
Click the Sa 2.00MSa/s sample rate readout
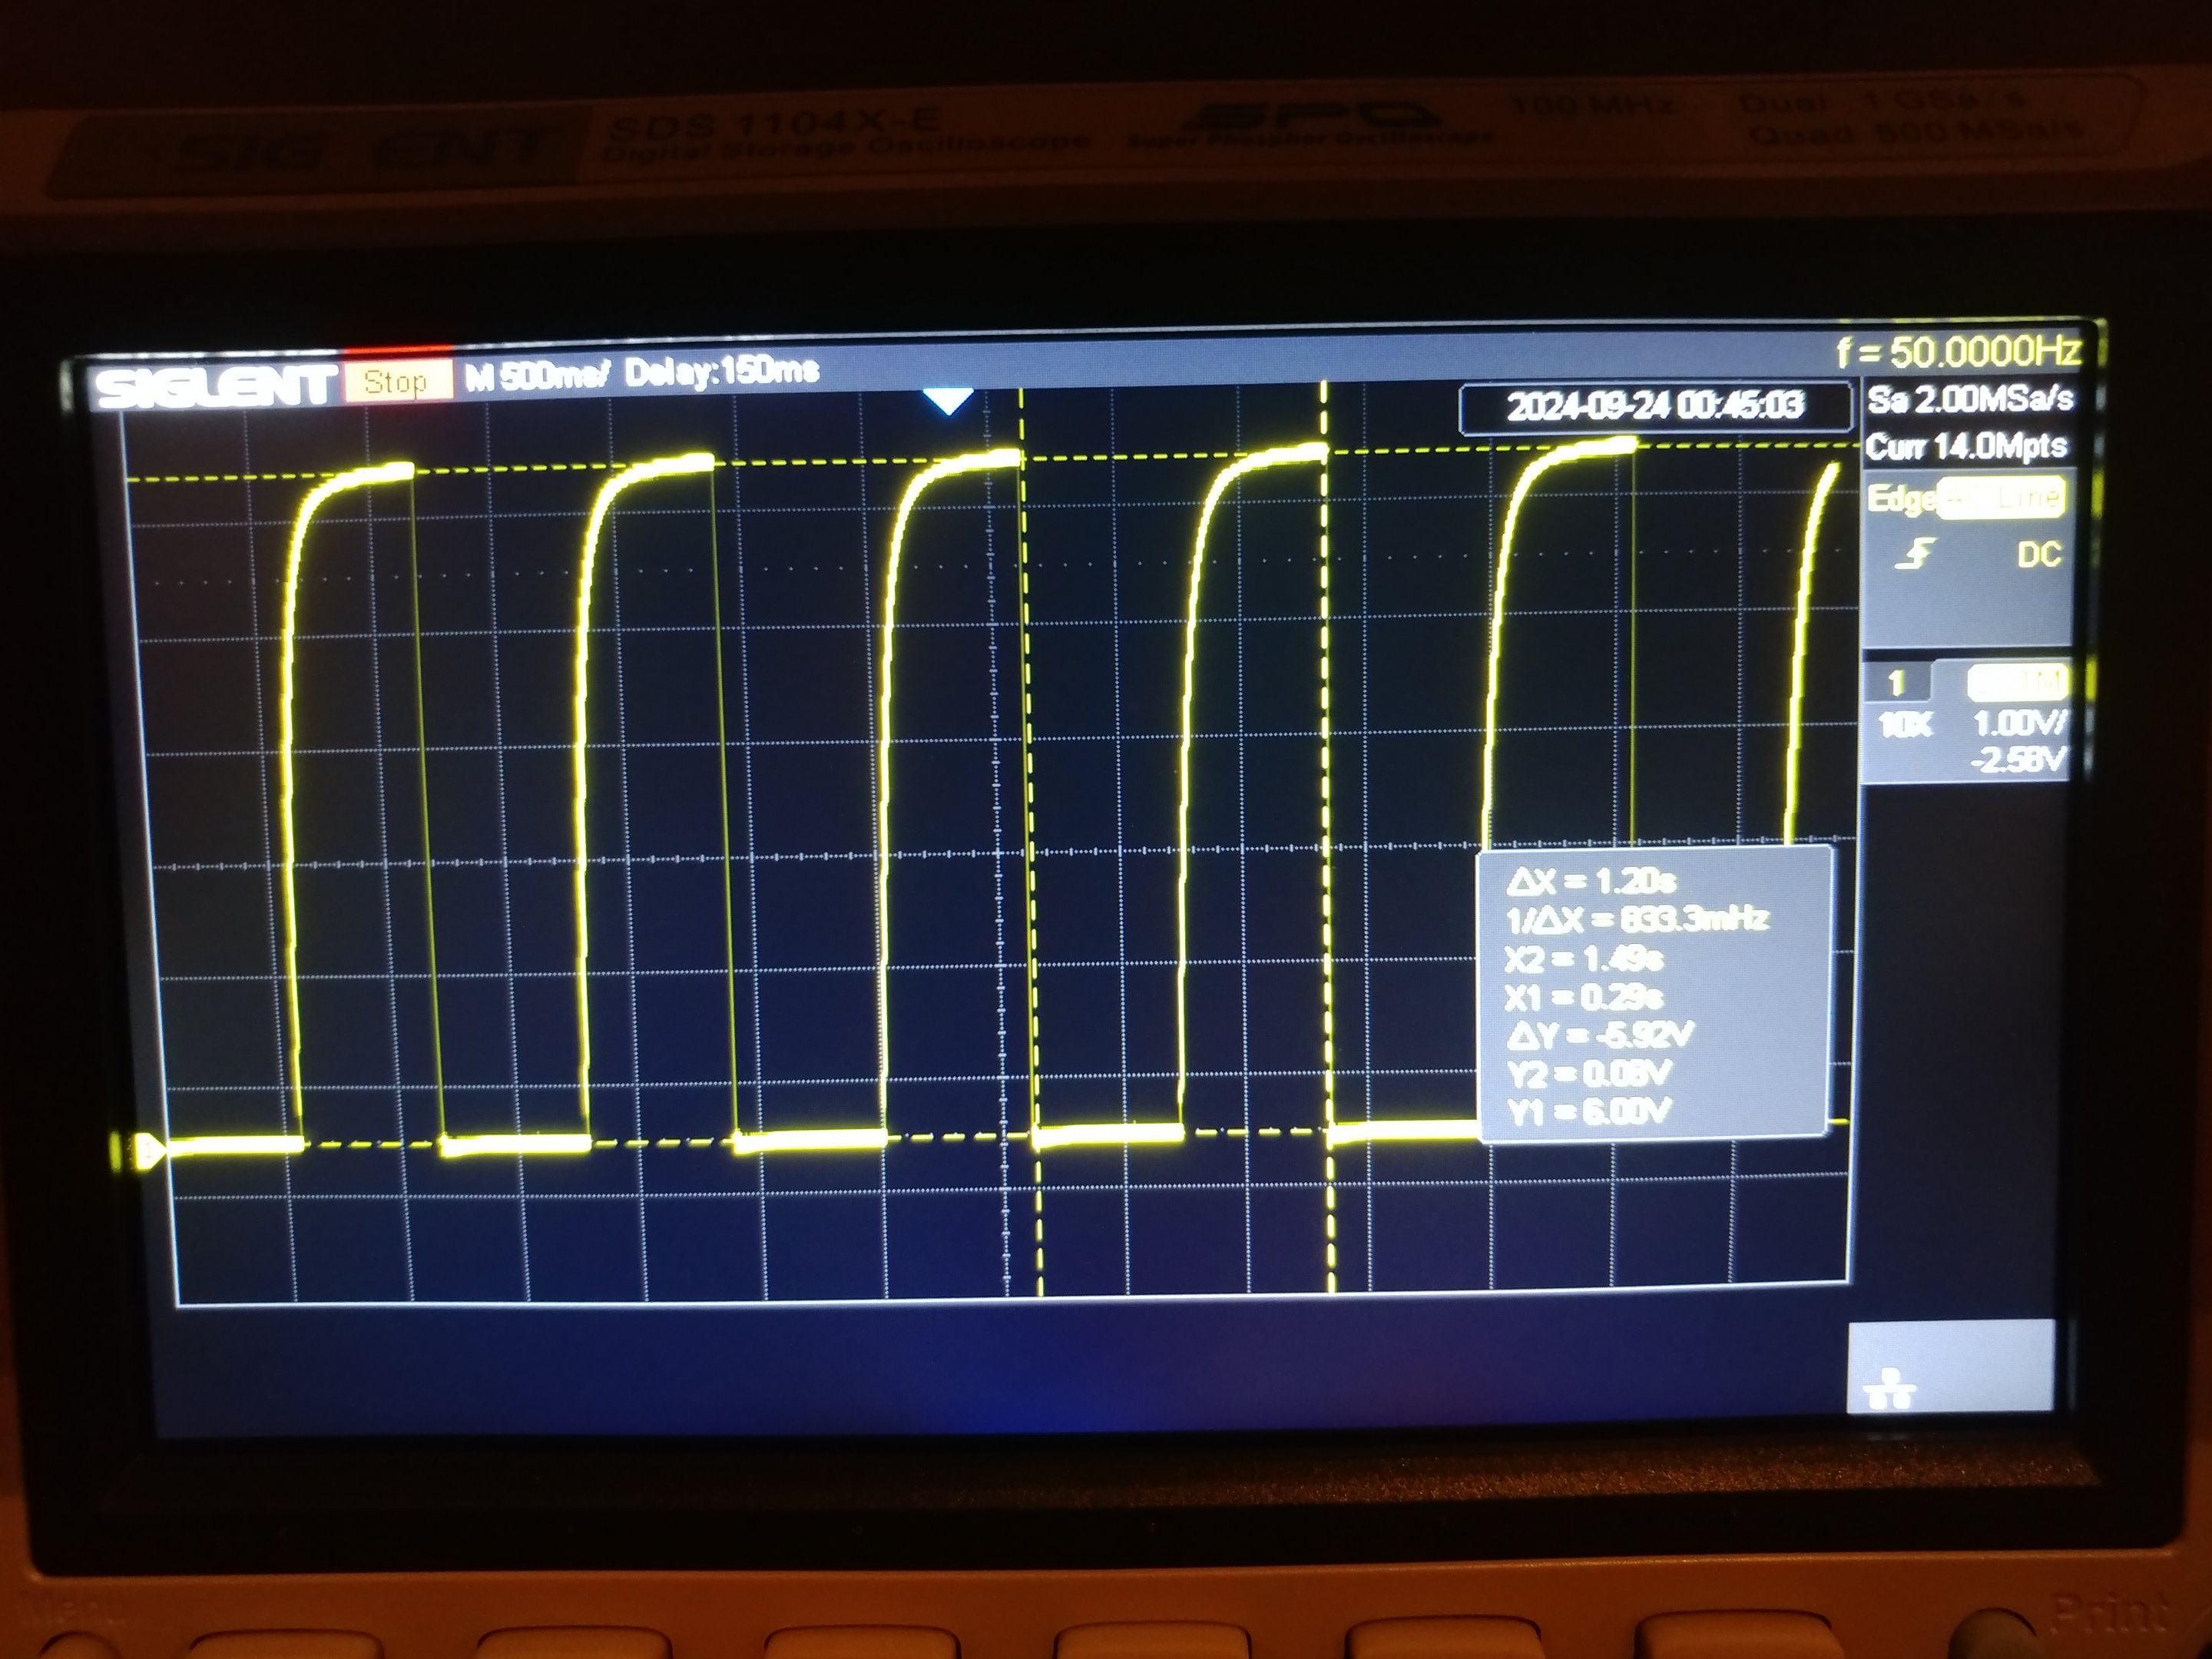pyautogui.click(x=1969, y=399)
